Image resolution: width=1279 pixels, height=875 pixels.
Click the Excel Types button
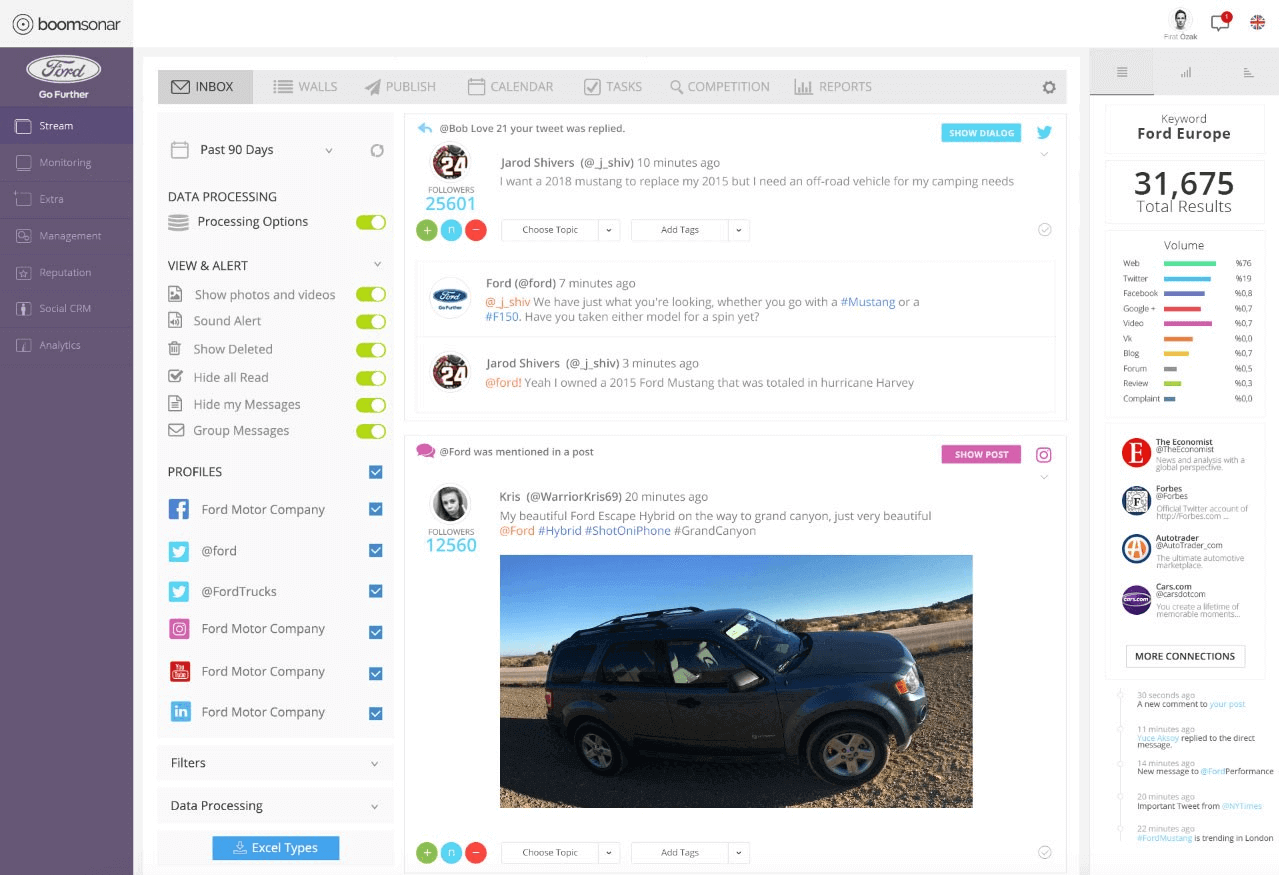[x=275, y=848]
